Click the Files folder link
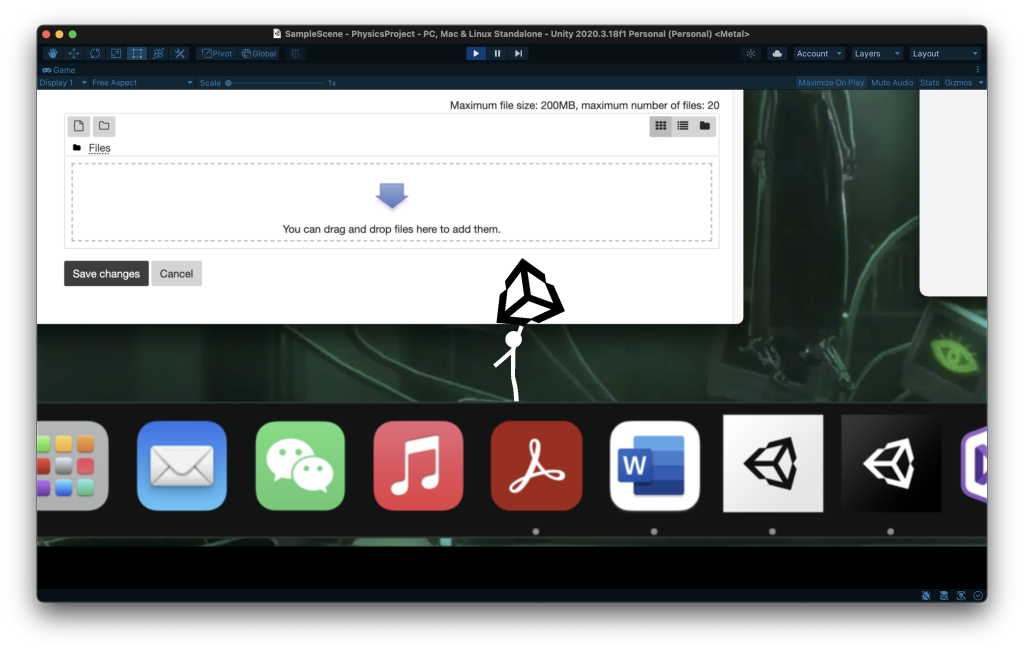Screen dimensions: 1024x651 99,148
